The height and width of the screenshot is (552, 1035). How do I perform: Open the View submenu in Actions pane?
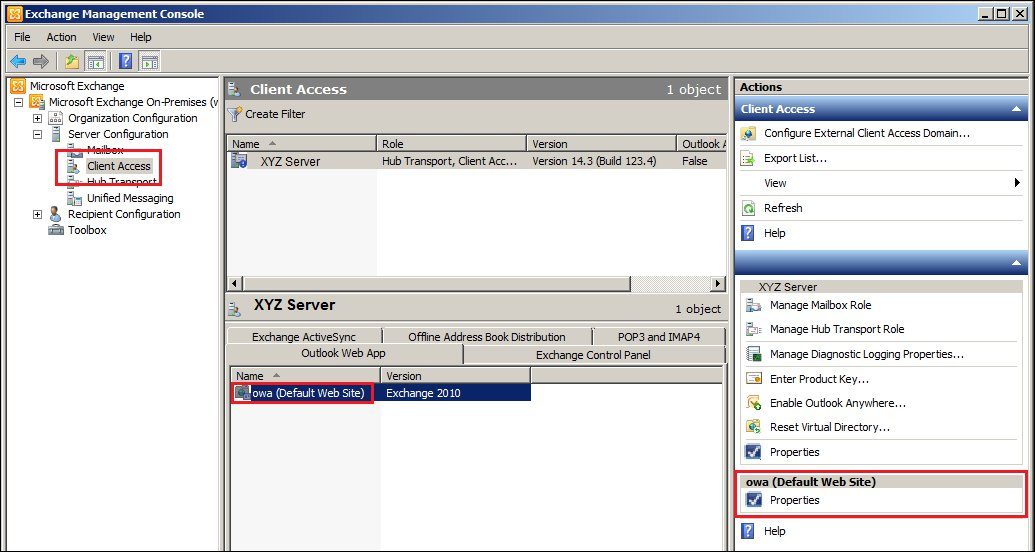tap(1016, 183)
